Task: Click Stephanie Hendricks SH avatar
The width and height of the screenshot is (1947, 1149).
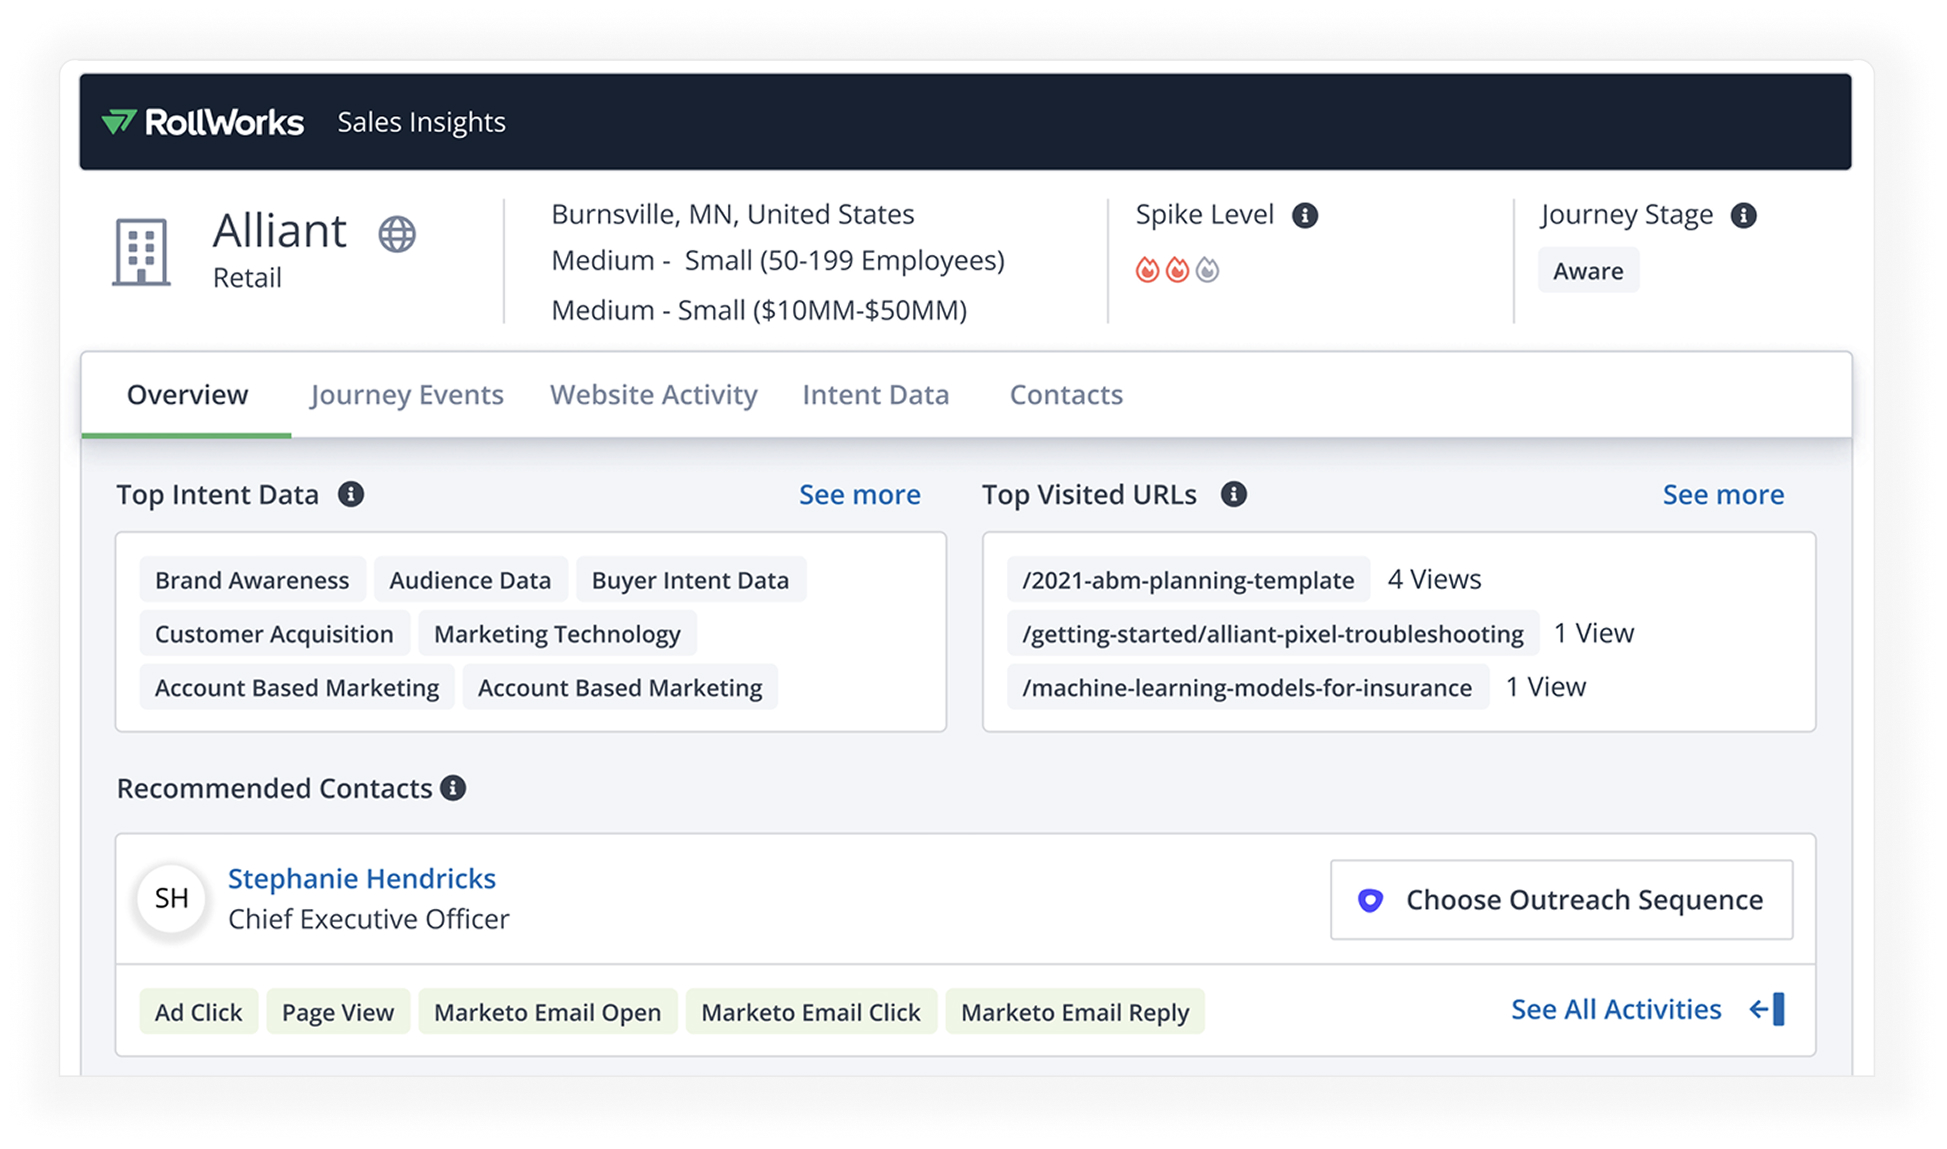Action: click(x=172, y=898)
